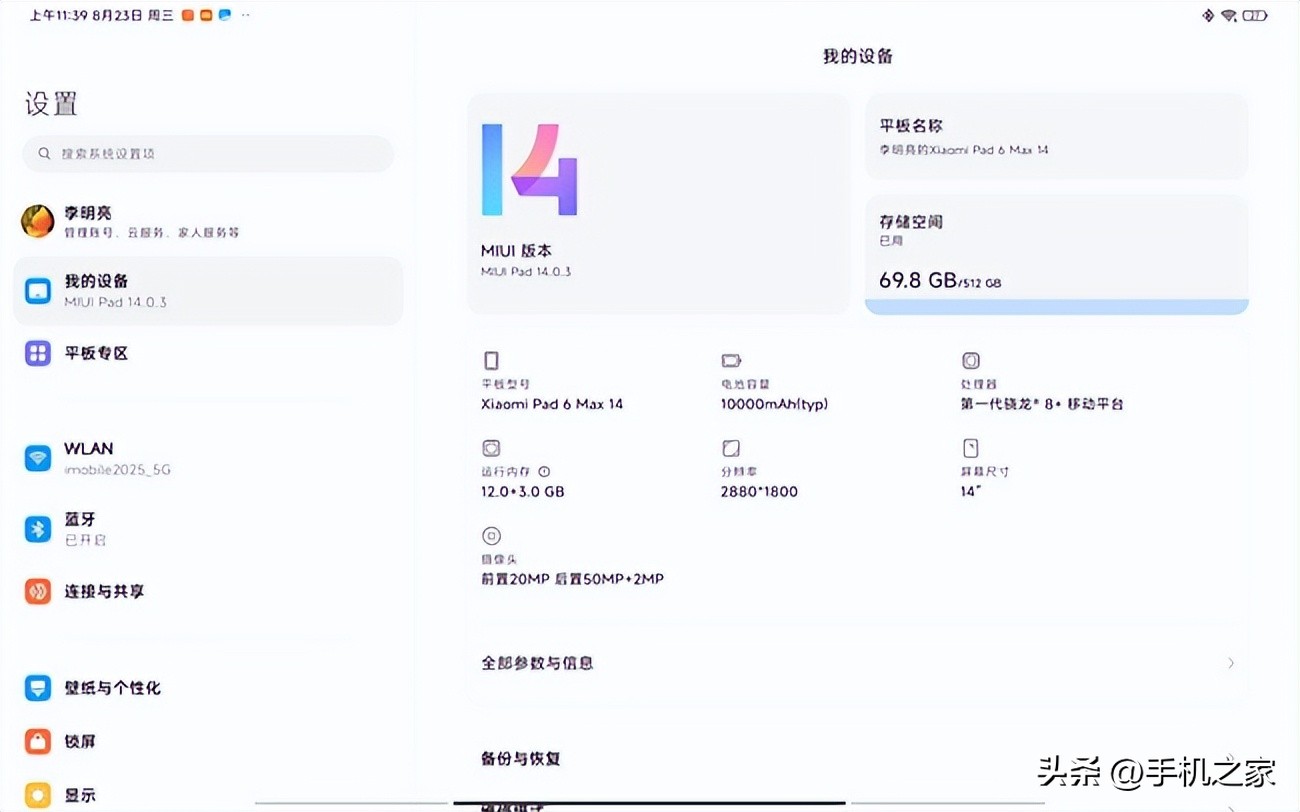Expand 全部参数与信息 with its chevron
Image resolution: width=1300 pixels, height=812 pixels.
[1231, 662]
